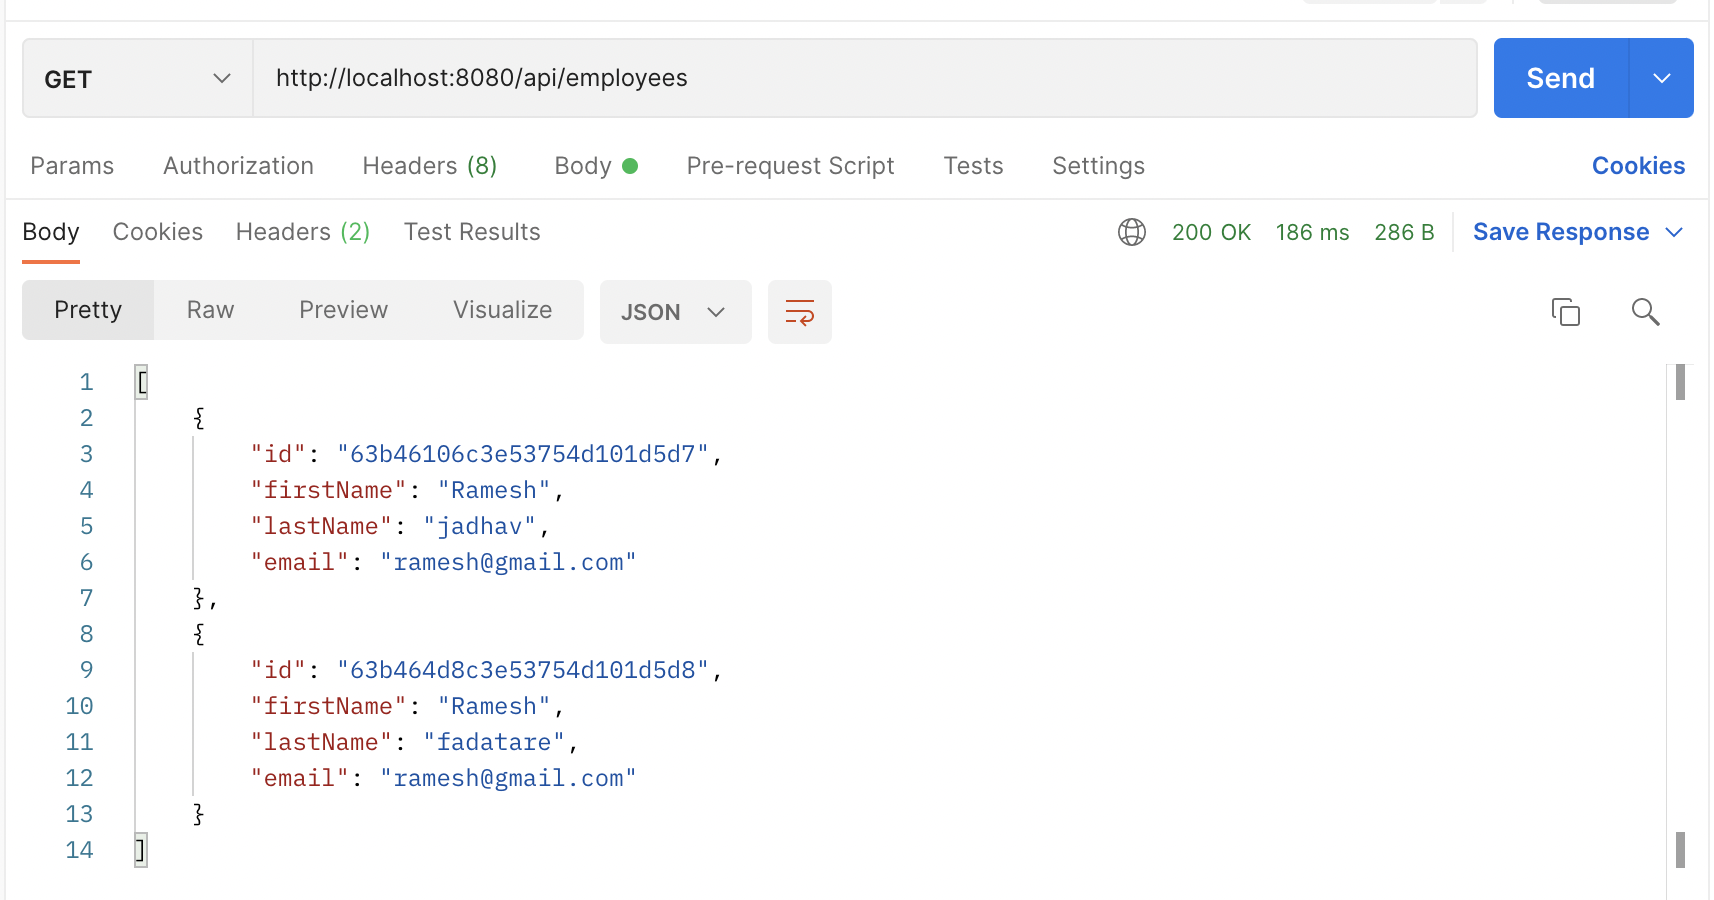This screenshot has height=900, width=1714.
Task: Open the Test Results response tab
Action: [x=472, y=232]
